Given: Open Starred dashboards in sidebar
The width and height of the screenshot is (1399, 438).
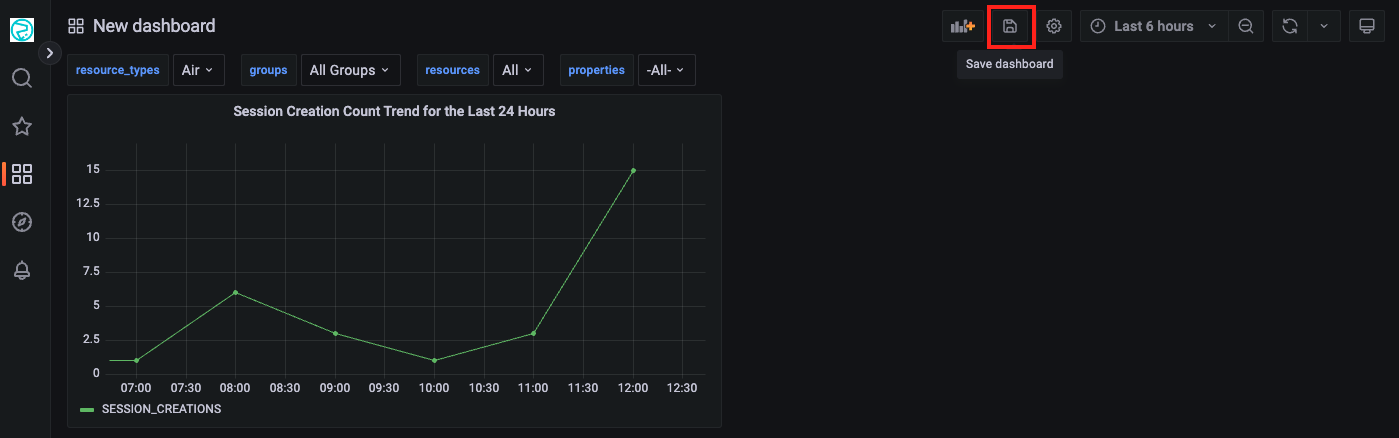Looking at the screenshot, I should click(22, 126).
